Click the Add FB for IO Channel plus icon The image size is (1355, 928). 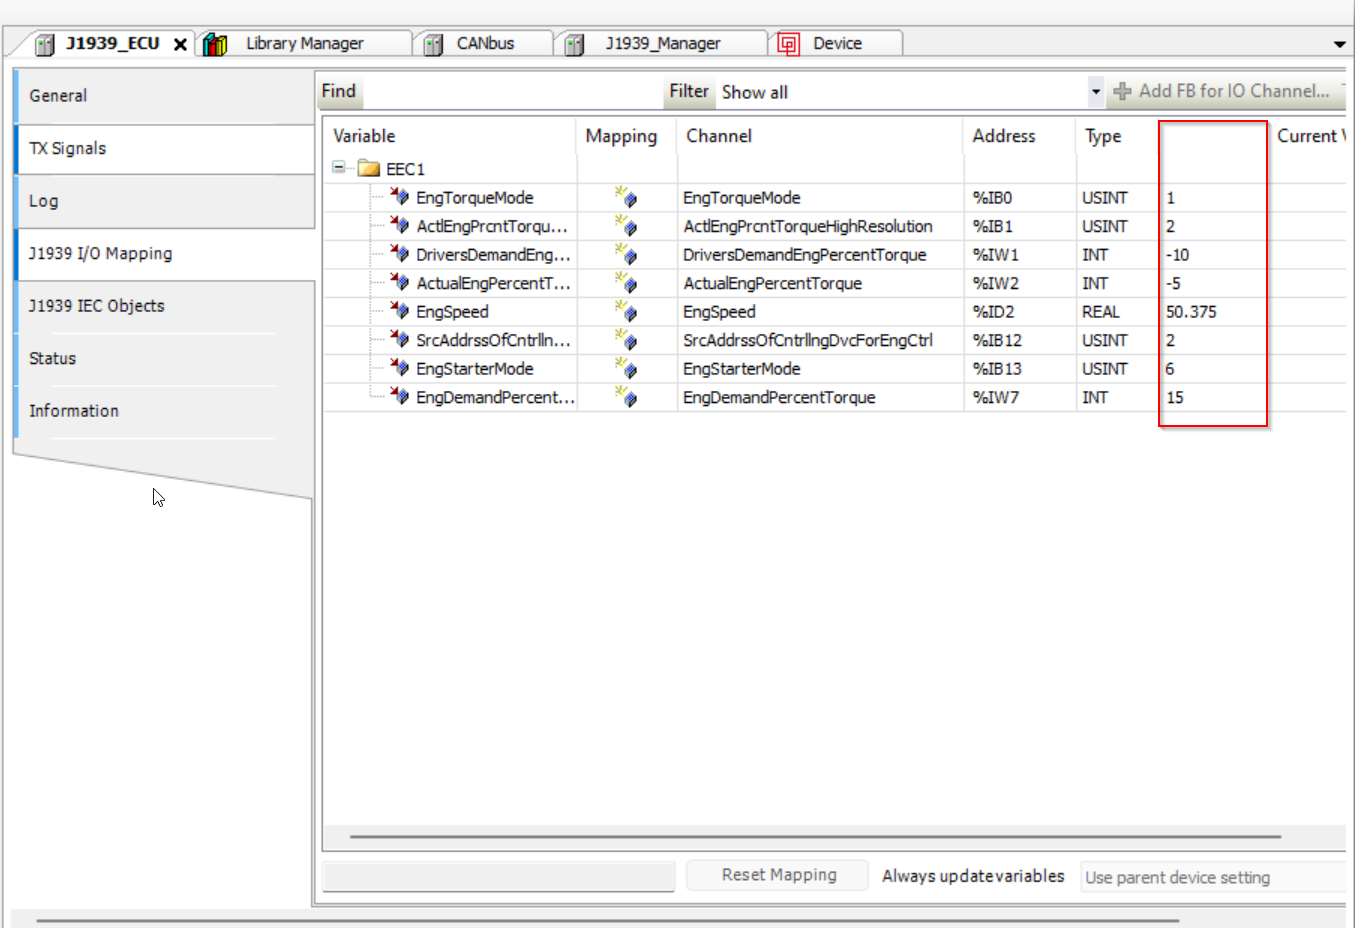(1122, 91)
